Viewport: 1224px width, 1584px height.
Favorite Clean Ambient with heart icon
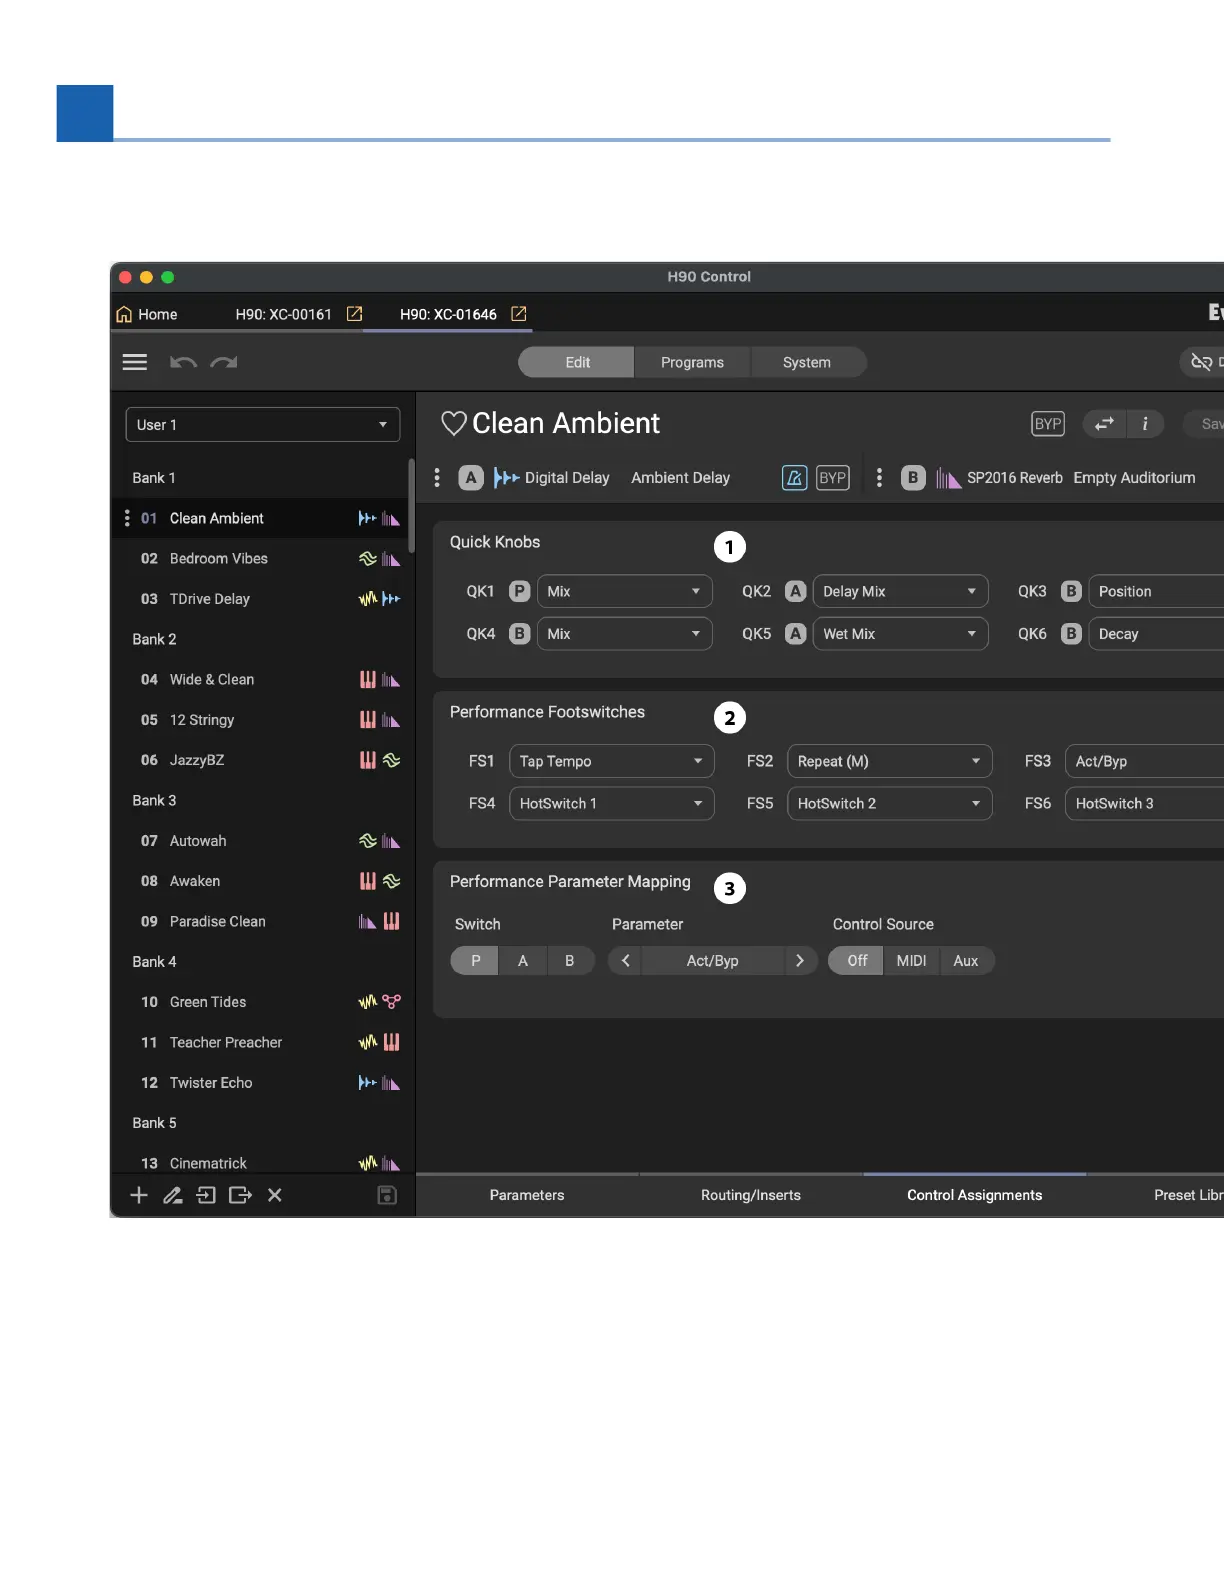(x=454, y=423)
